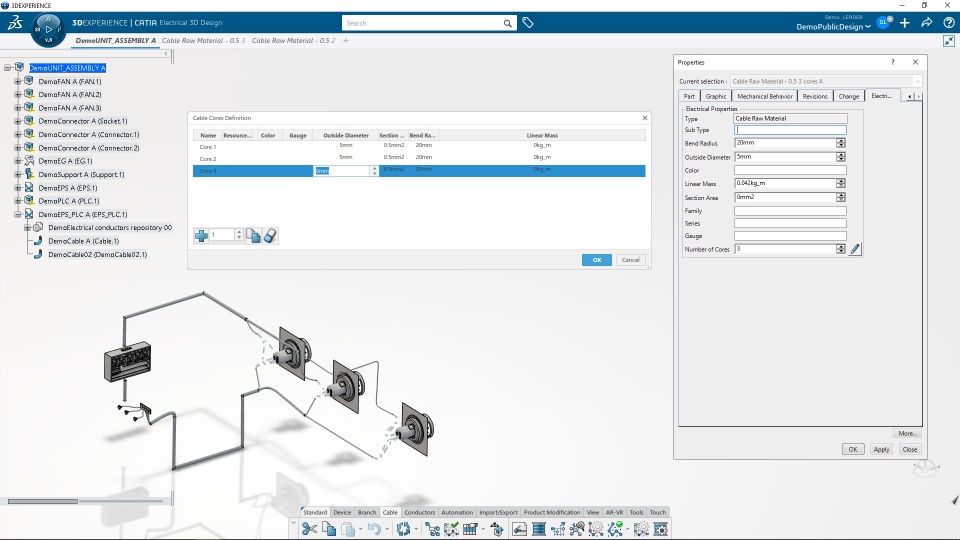
Task: Select the Conductors toolbar tab
Action: pyautogui.click(x=419, y=512)
